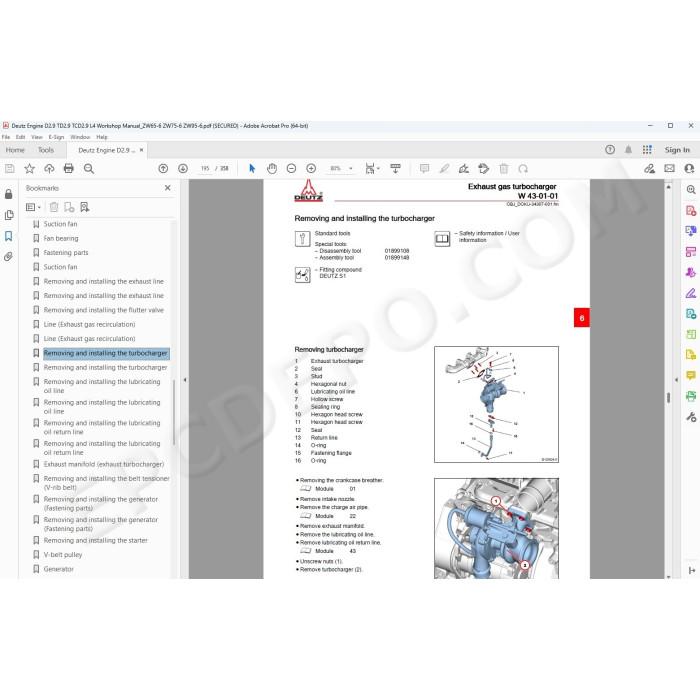Open the belt tensioner (V-rib belt) bookmark
This screenshot has height=700, width=700.
[x=106, y=483]
